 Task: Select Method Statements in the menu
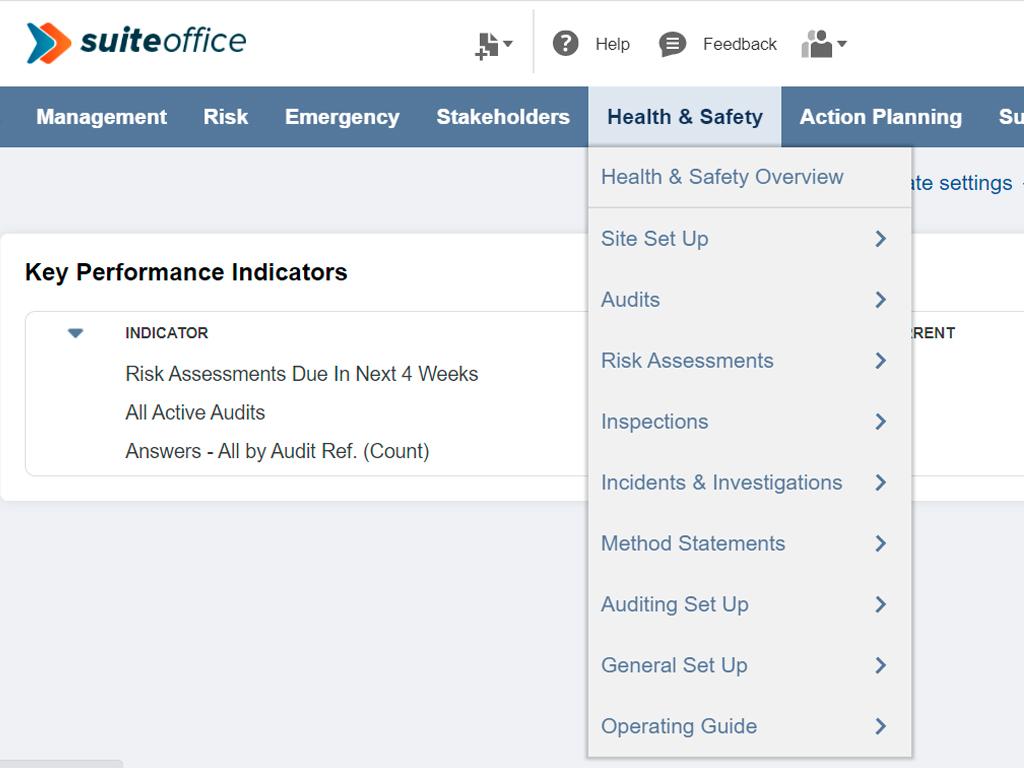pos(693,544)
